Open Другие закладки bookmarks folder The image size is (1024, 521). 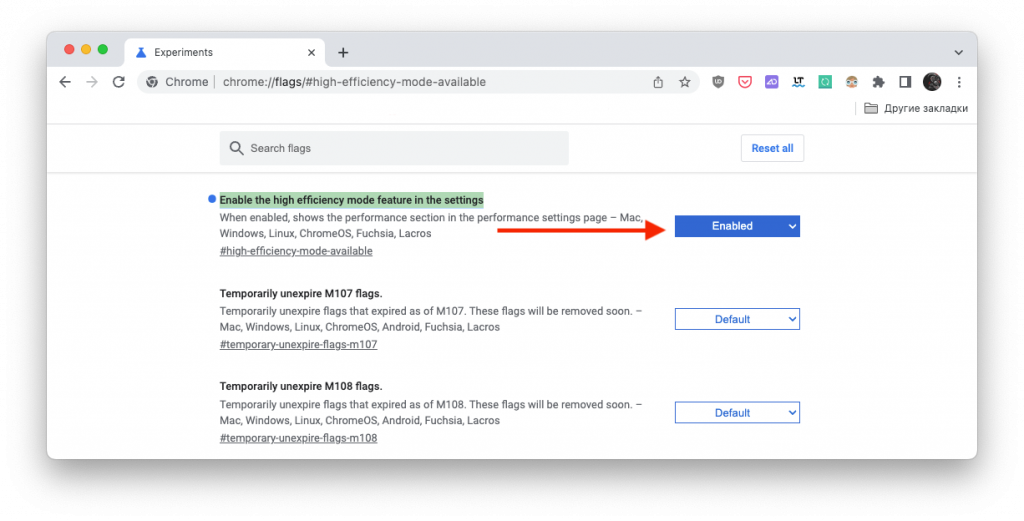(916, 108)
